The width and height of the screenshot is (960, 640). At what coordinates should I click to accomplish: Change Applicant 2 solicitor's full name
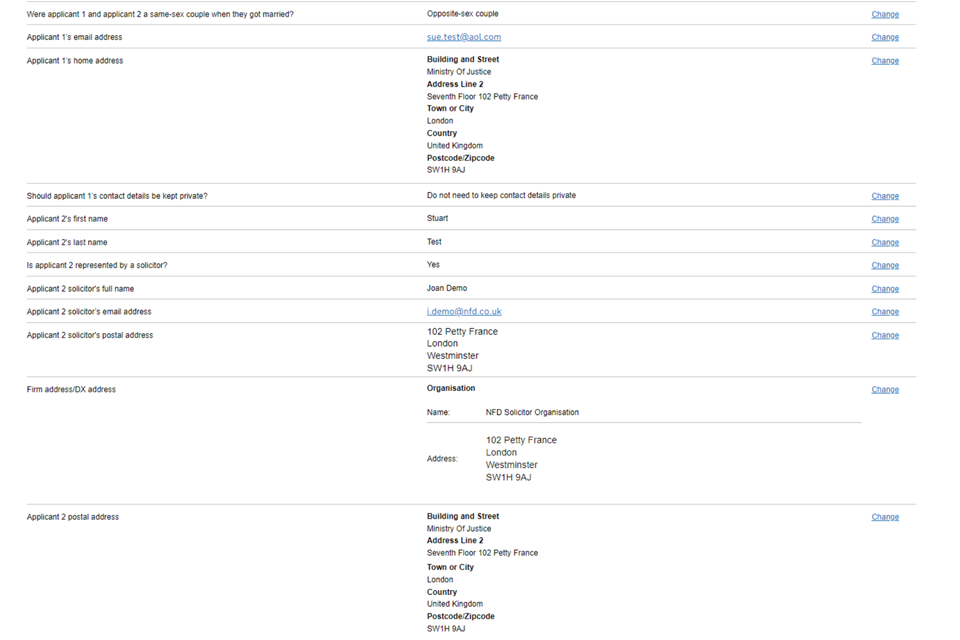(x=884, y=289)
